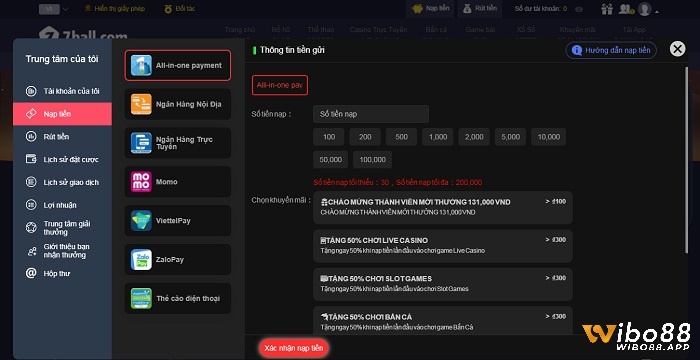The height and width of the screenshot is (360, 700).
Task: Click the money bag Rút tiền header button
Action: pyautogui.click(x=479, y=8)
